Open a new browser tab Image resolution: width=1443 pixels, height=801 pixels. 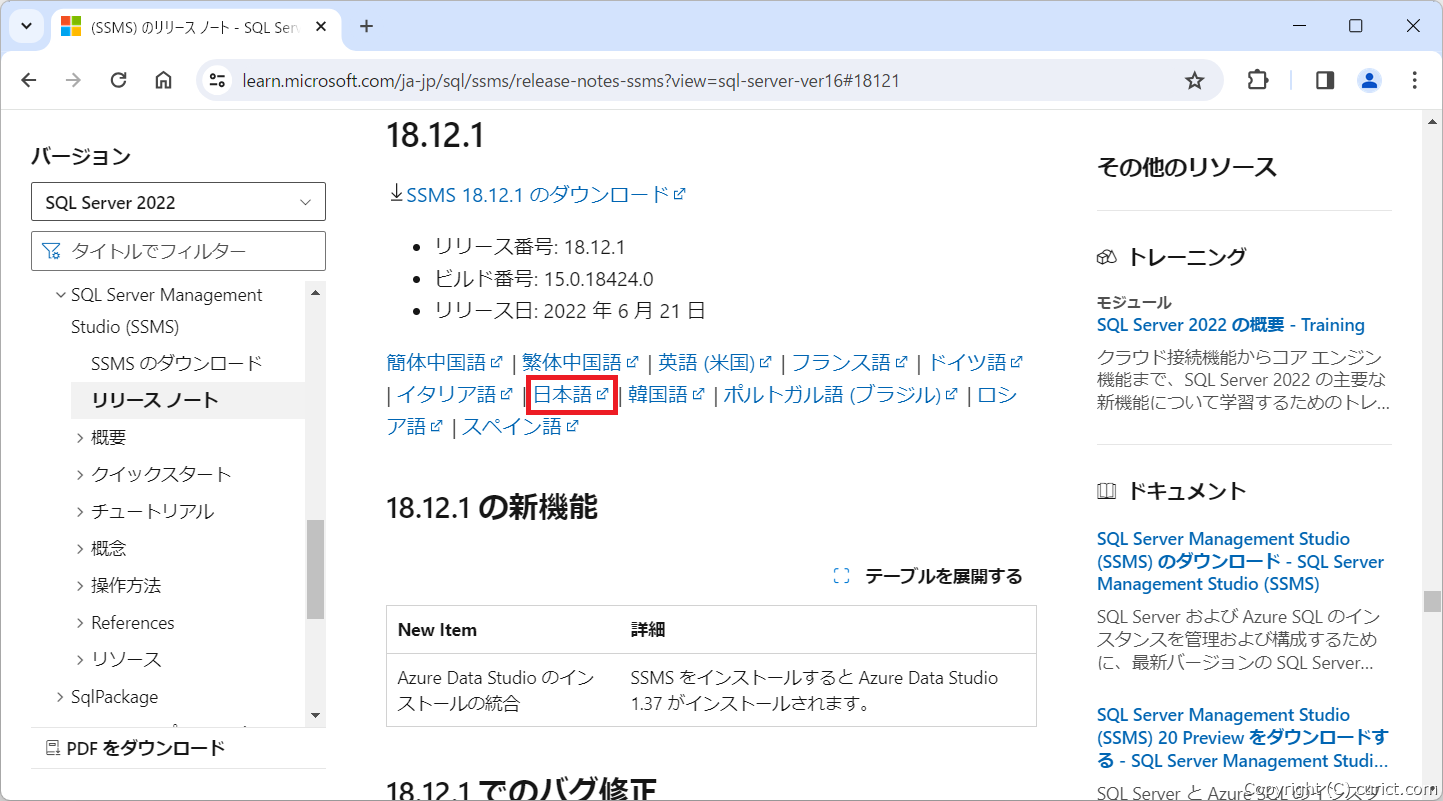pos(366,26)
